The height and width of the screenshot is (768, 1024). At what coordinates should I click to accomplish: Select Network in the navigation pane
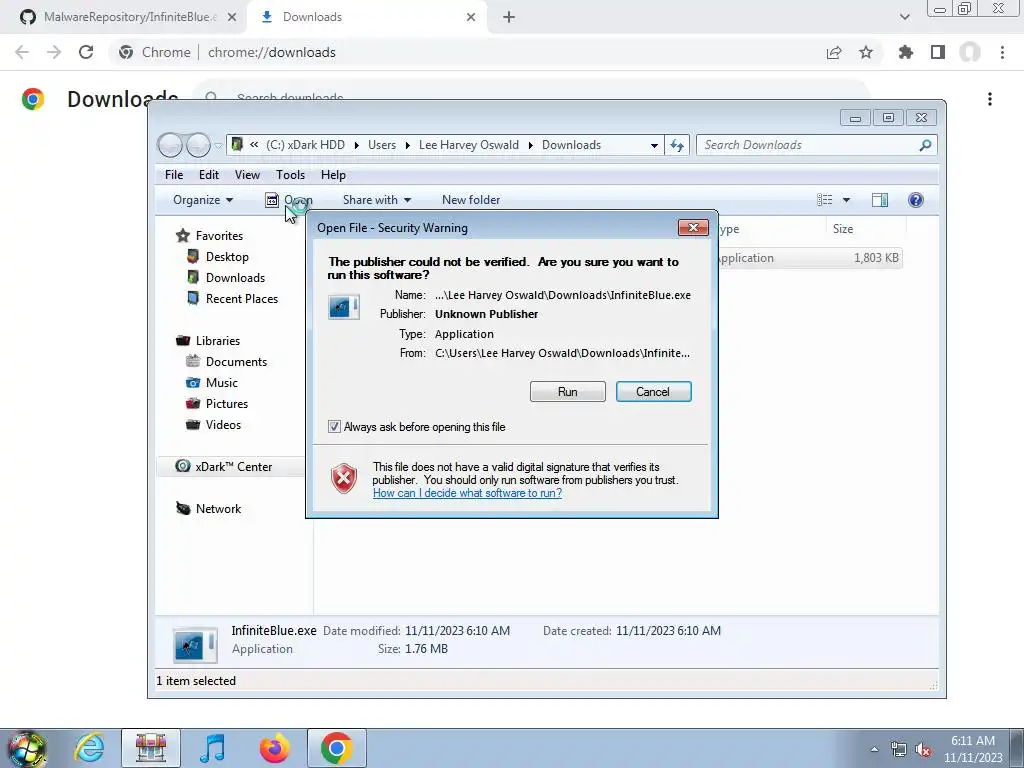(218, 509)
